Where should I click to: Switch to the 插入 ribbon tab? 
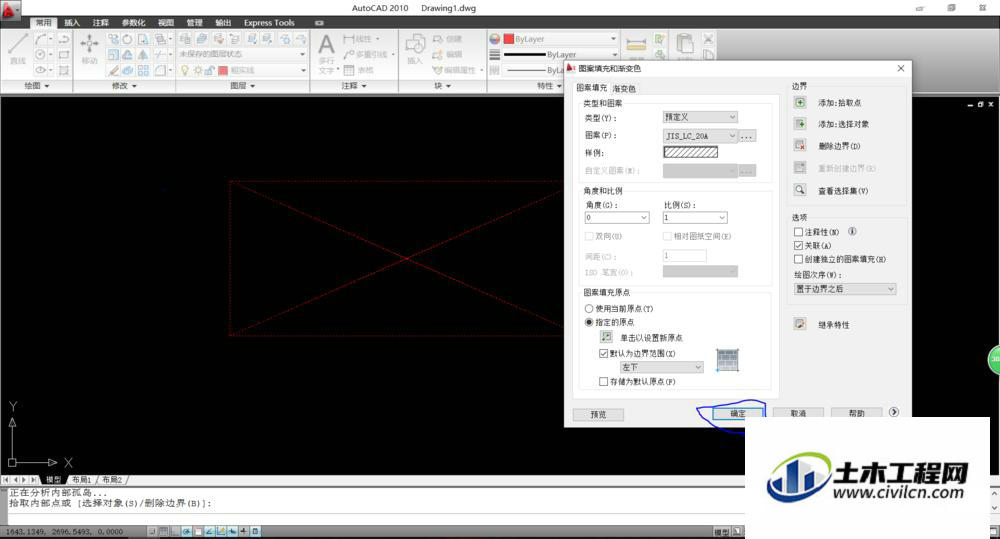click(71, 23)
